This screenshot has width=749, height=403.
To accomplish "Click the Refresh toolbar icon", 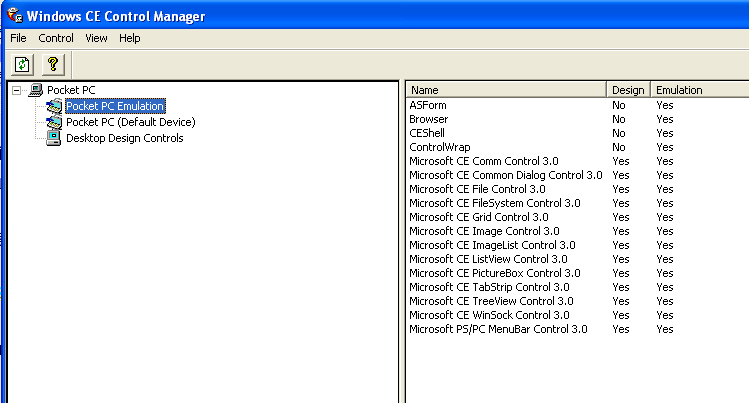I will (x=22, y=64).
